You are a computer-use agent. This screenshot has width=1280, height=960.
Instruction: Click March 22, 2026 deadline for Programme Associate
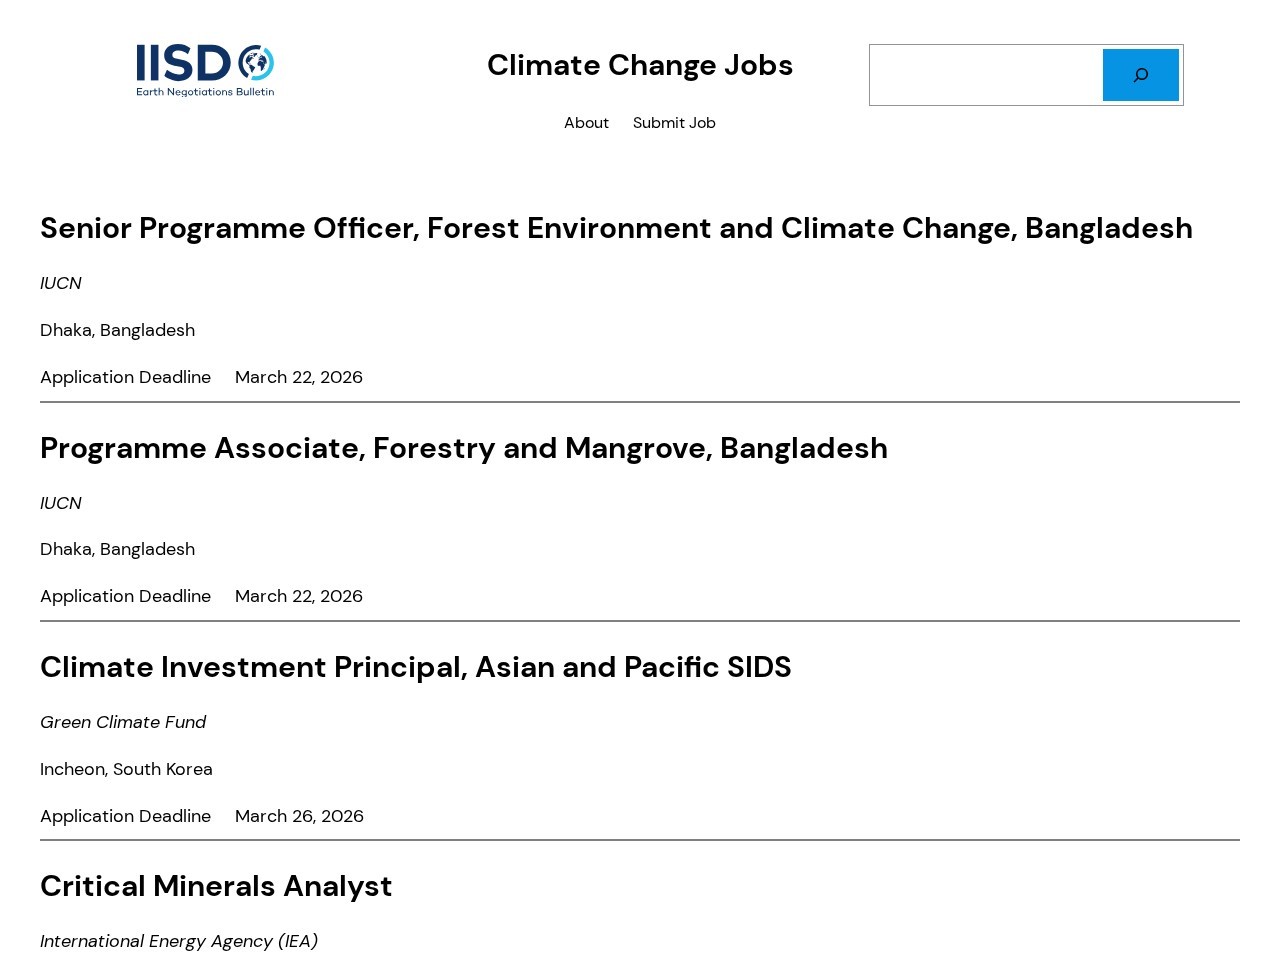pos(299,596)
